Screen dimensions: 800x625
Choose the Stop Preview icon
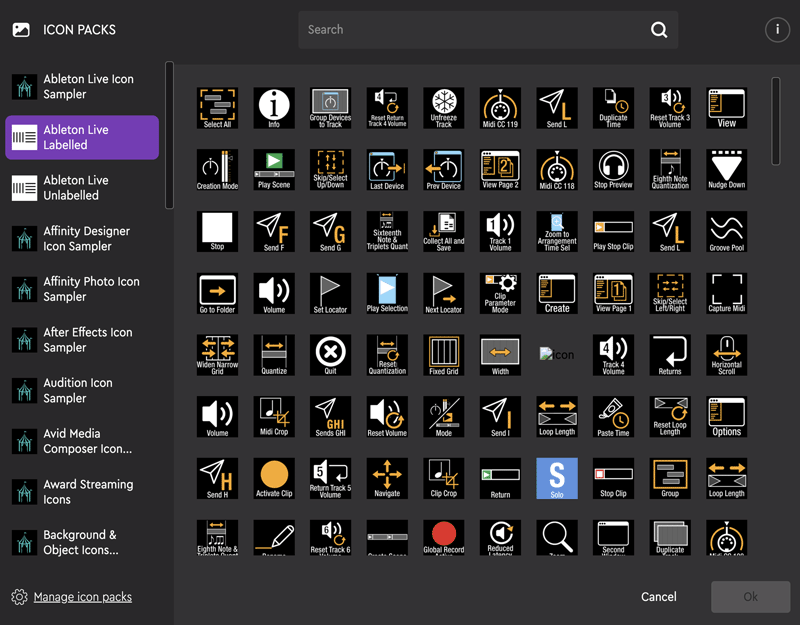click(613, 169)
